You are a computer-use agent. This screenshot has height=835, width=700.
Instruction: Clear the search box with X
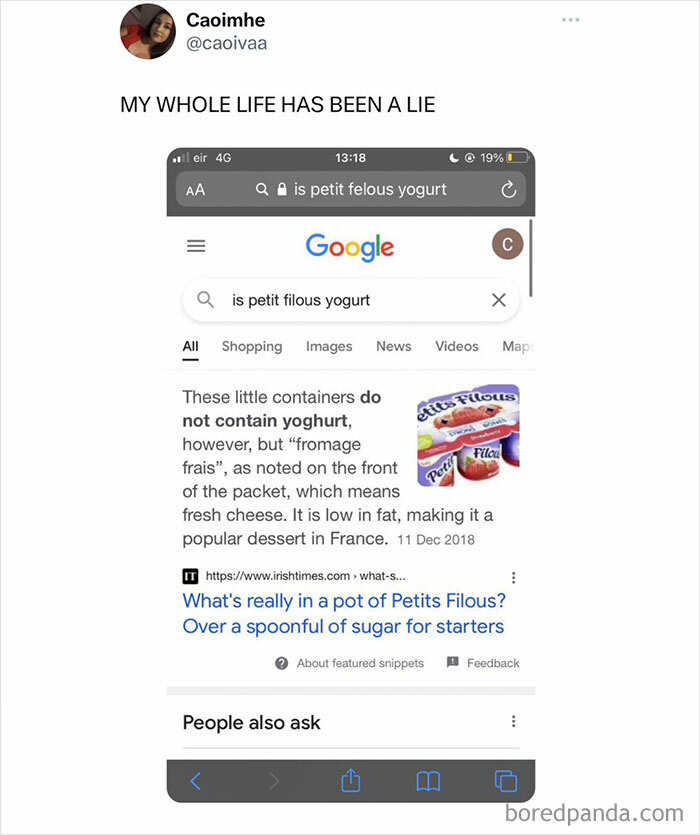(x=499, y=300)
